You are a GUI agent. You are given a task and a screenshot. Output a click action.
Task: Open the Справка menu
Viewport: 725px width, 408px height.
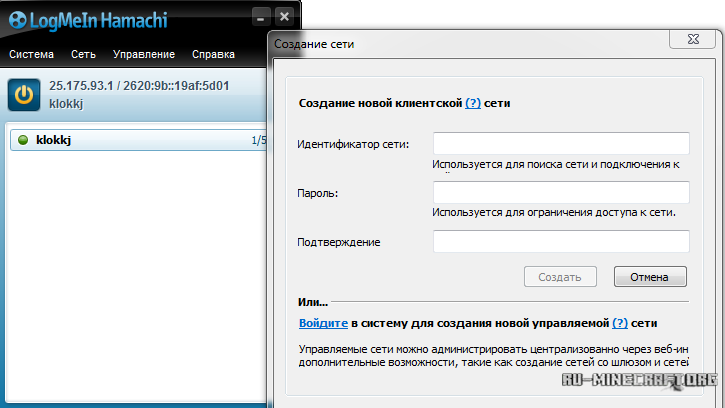point(213,54)
